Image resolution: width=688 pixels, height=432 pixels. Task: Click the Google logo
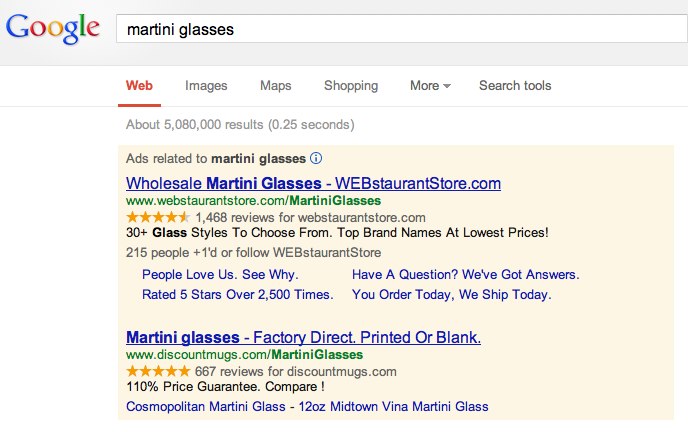(x=52, y=30)
